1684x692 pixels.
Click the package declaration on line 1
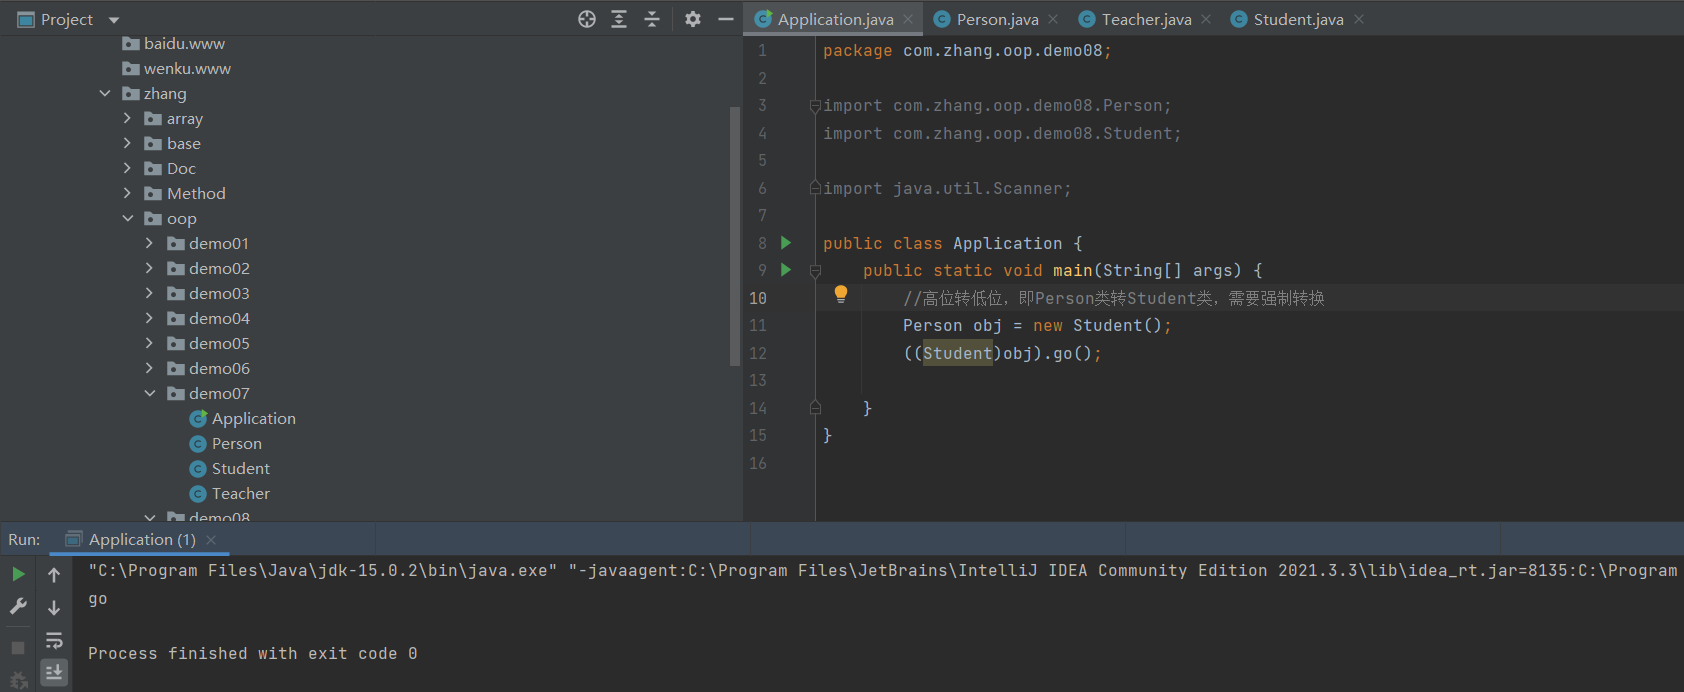(x=967, y=51)
